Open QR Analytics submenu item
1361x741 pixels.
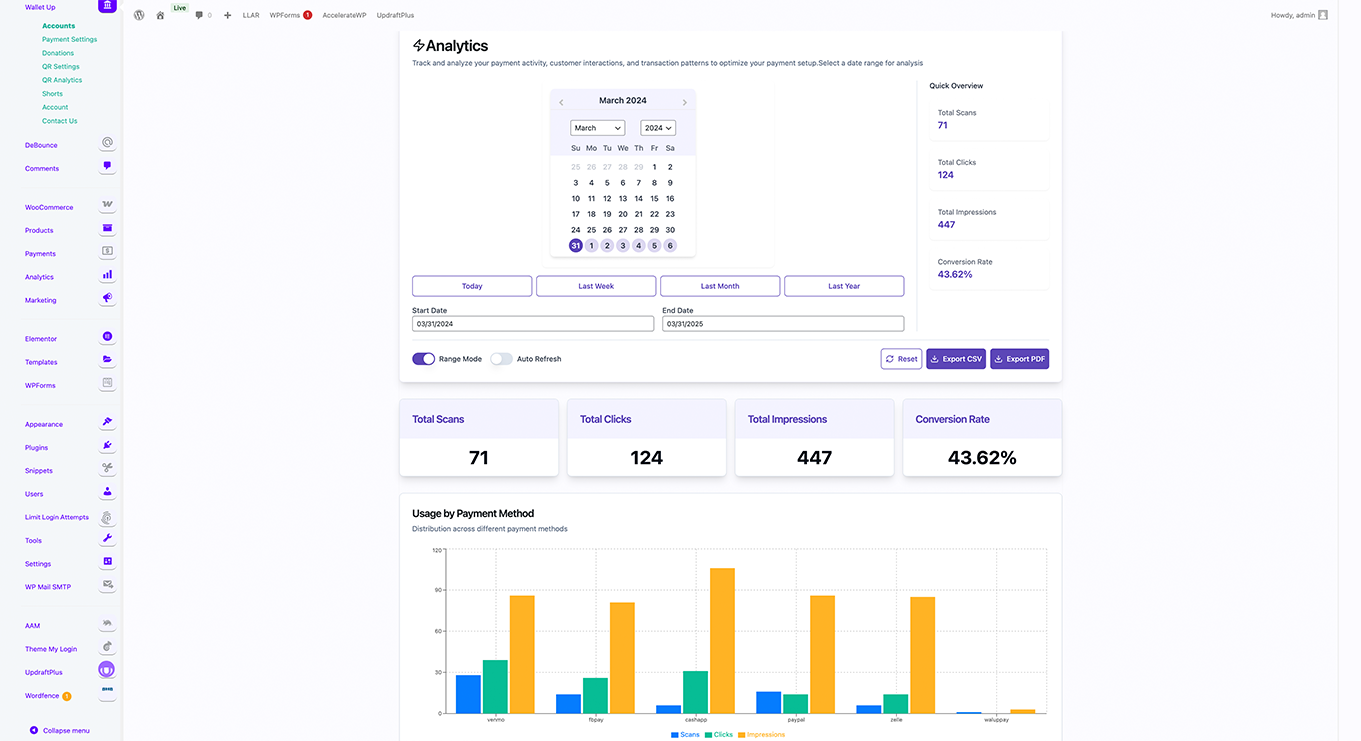pos(62,80)
